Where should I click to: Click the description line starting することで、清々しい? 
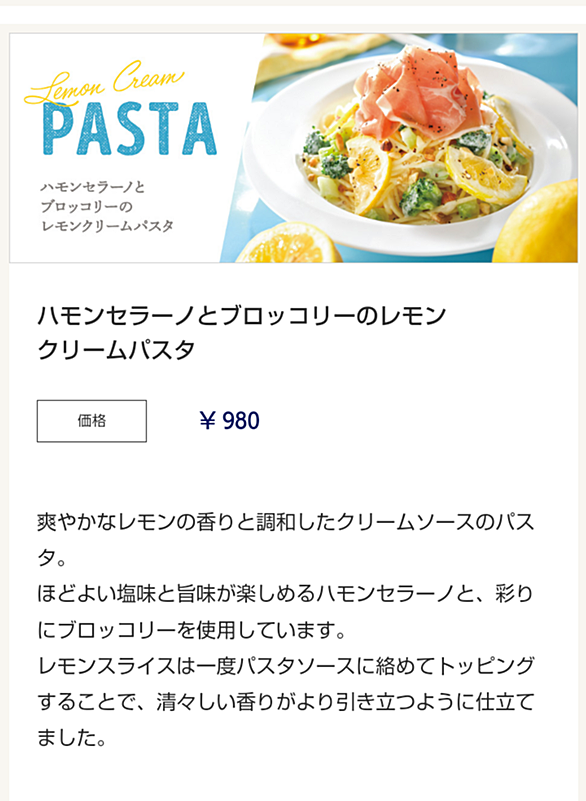coord(286,702)
